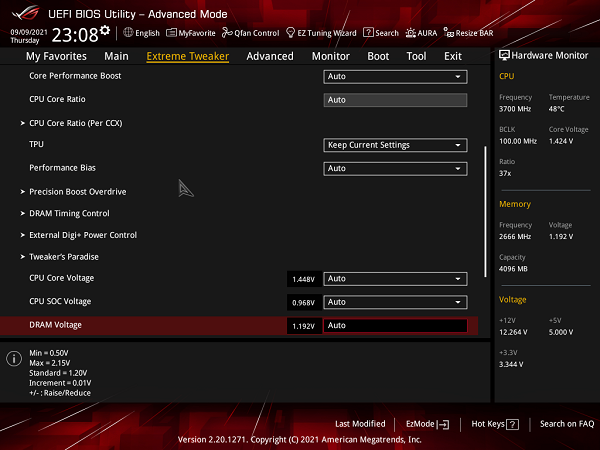Open the clock settings gear icon
The width and height of the screenshot is (600, 450).
(105, 30)
